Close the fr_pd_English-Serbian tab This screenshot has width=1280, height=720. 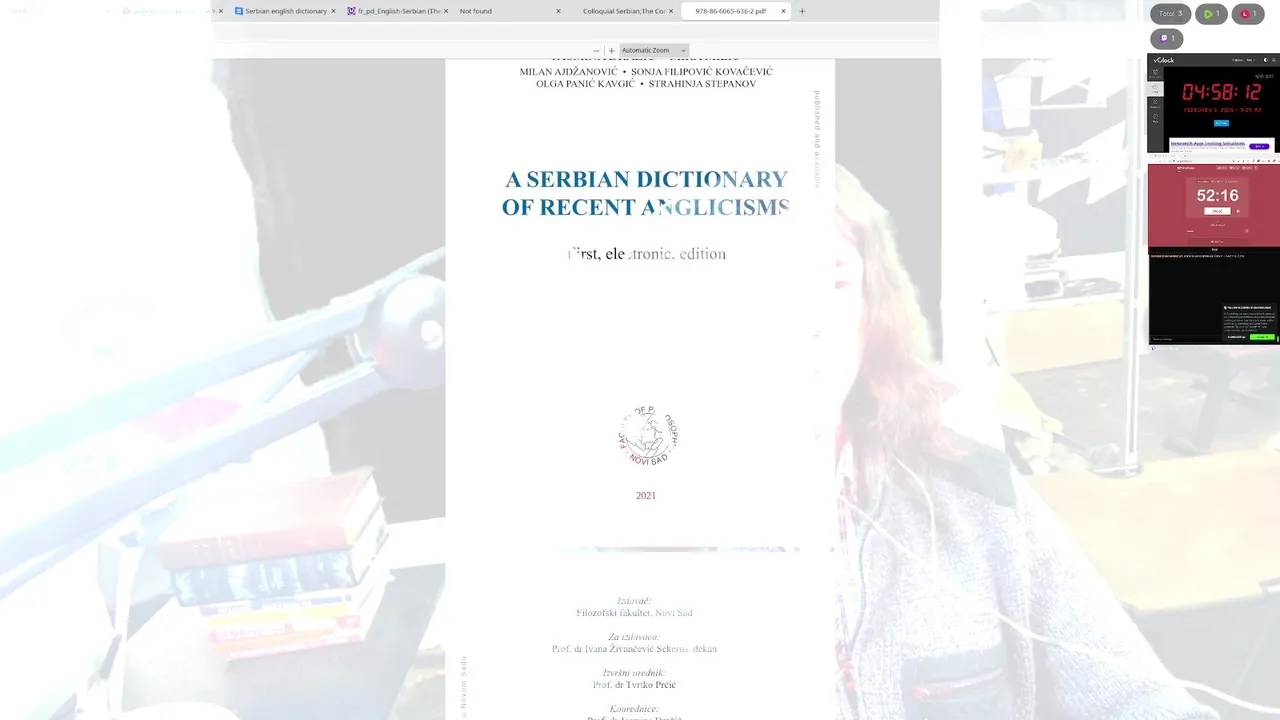tap(445, 11)
